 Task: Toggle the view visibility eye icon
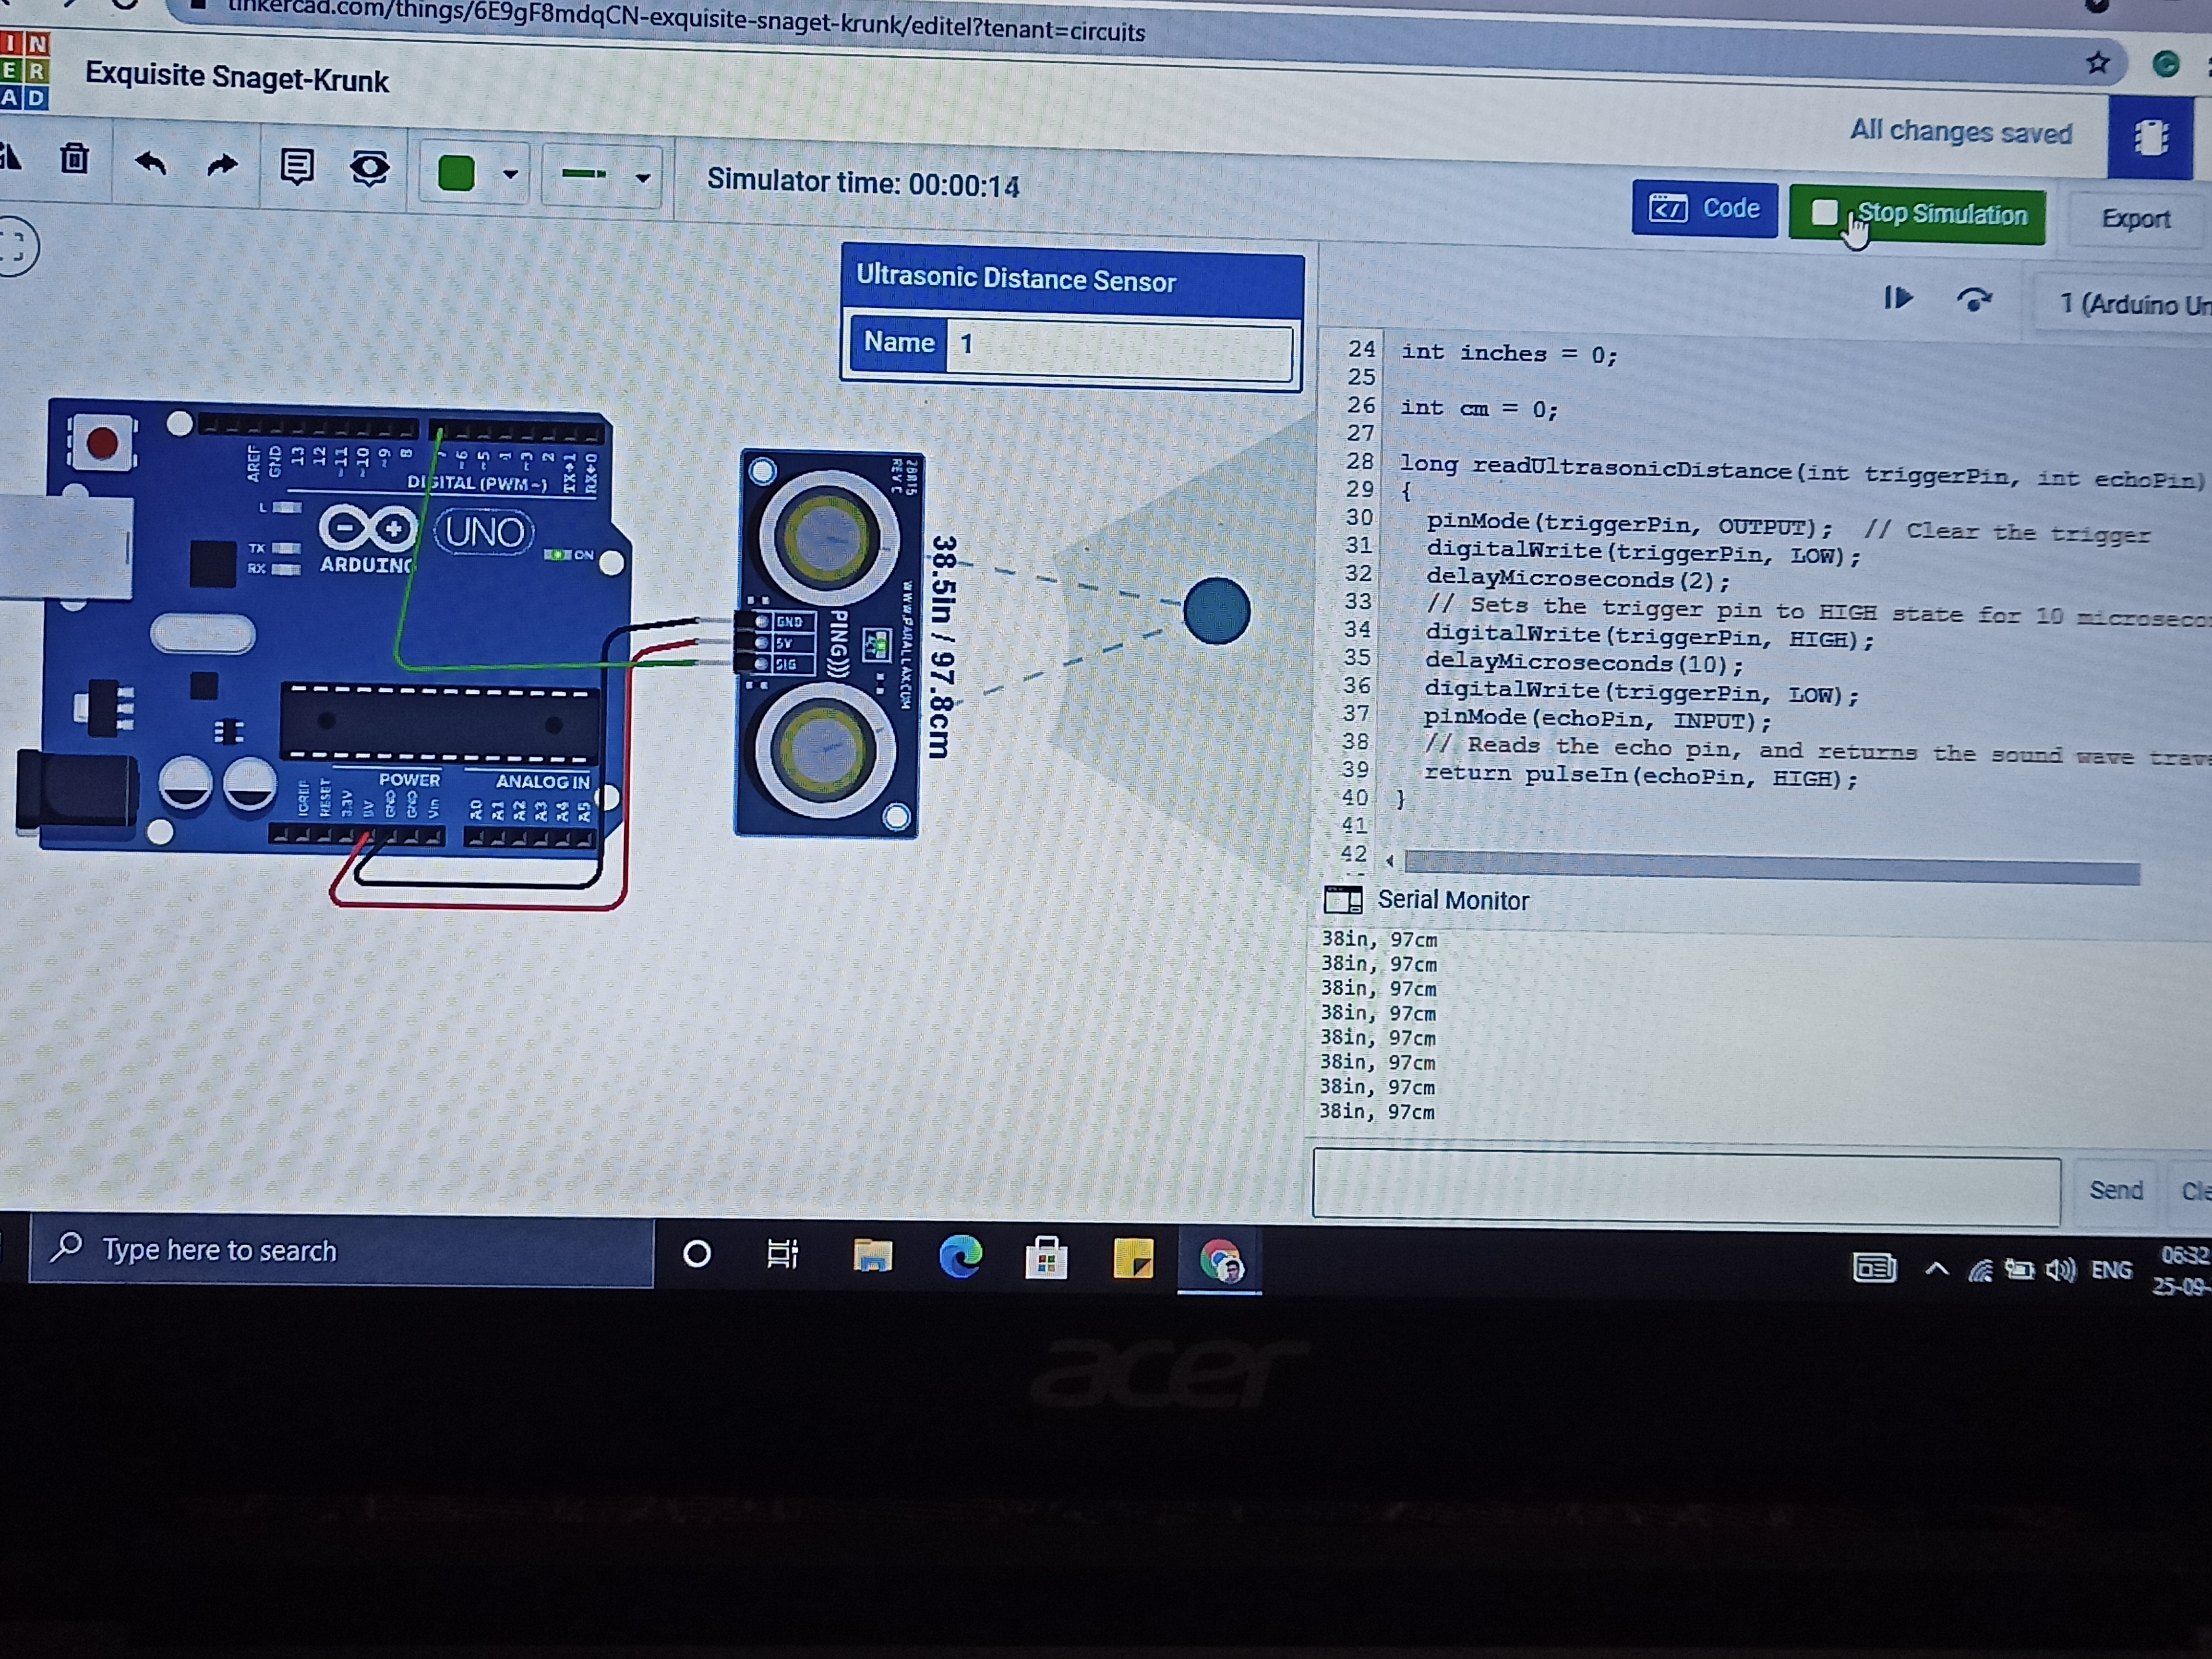coord(369,169)
